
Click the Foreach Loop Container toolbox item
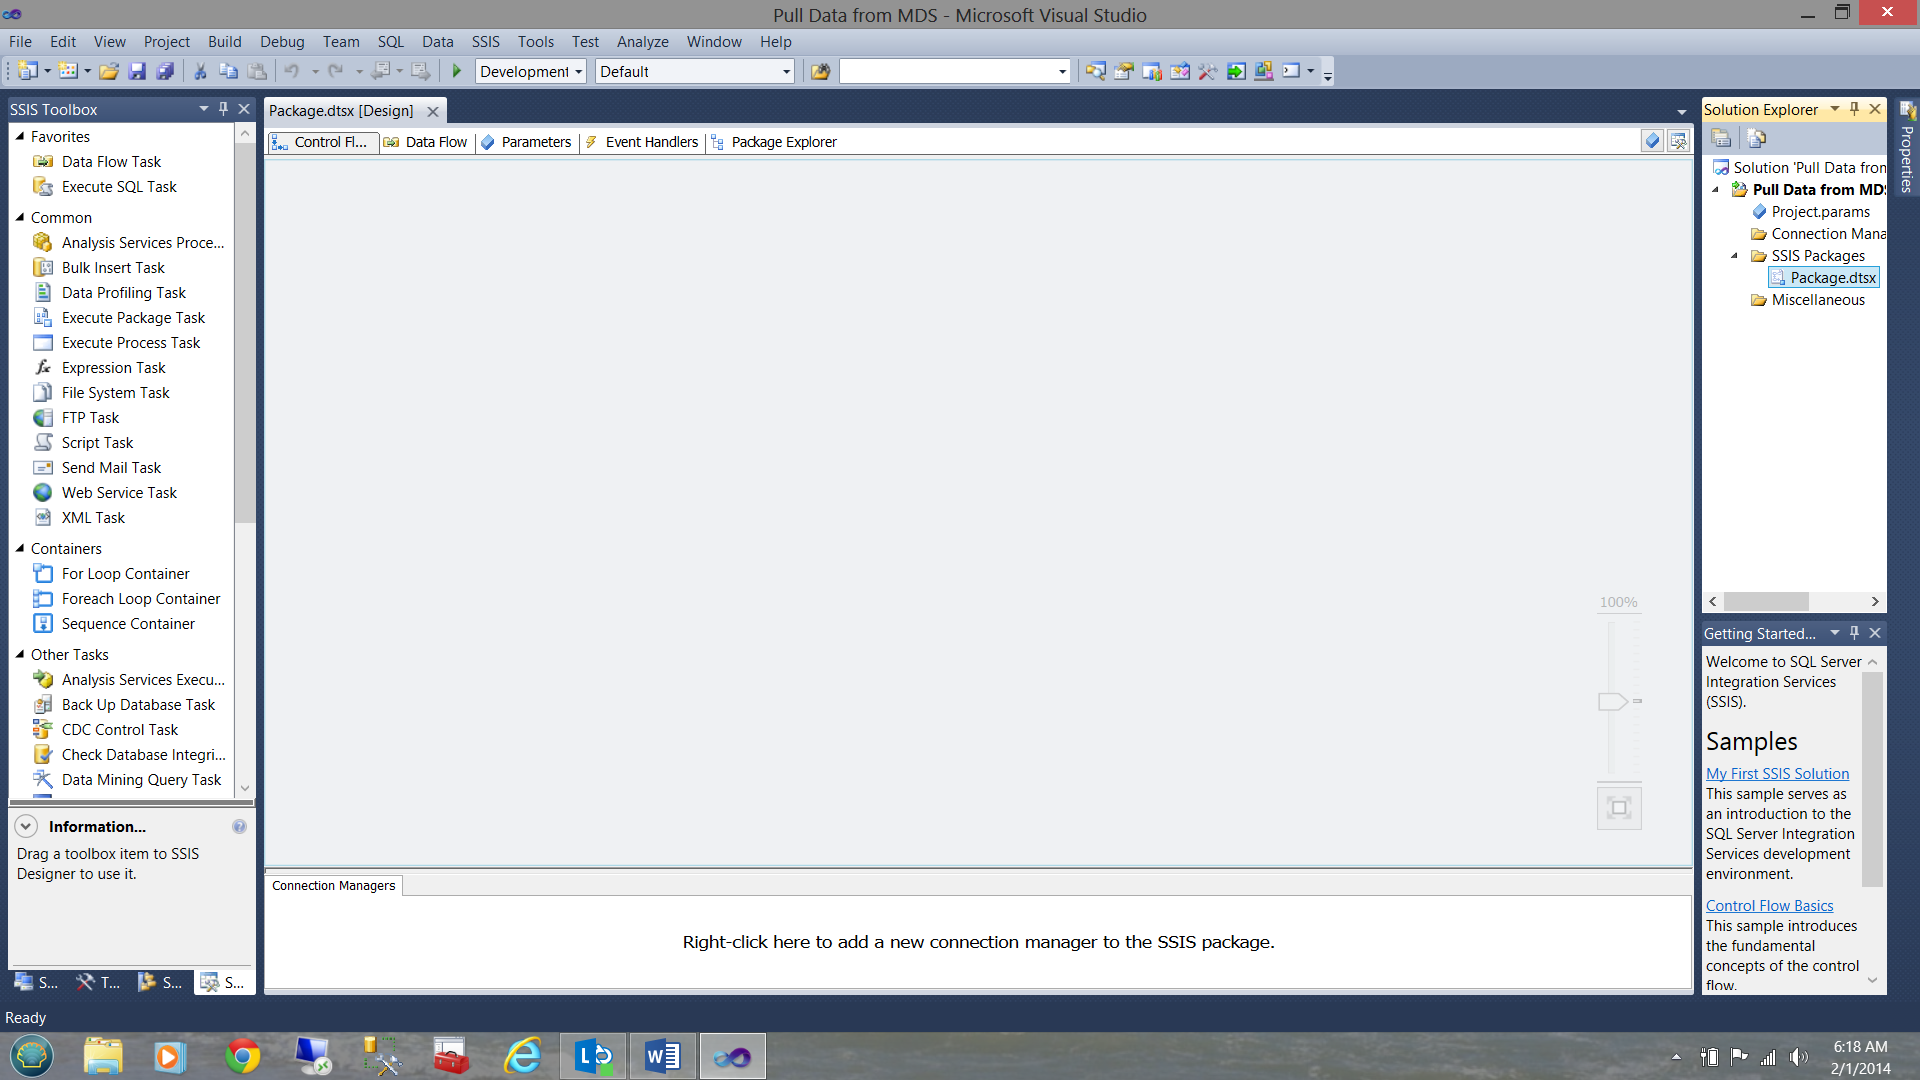pos(140,599)
